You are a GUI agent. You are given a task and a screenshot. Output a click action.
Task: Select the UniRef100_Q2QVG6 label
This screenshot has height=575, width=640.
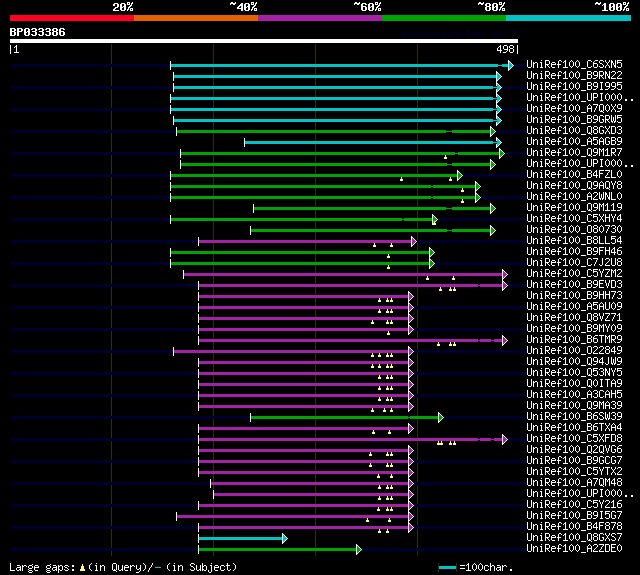[574, 450]
